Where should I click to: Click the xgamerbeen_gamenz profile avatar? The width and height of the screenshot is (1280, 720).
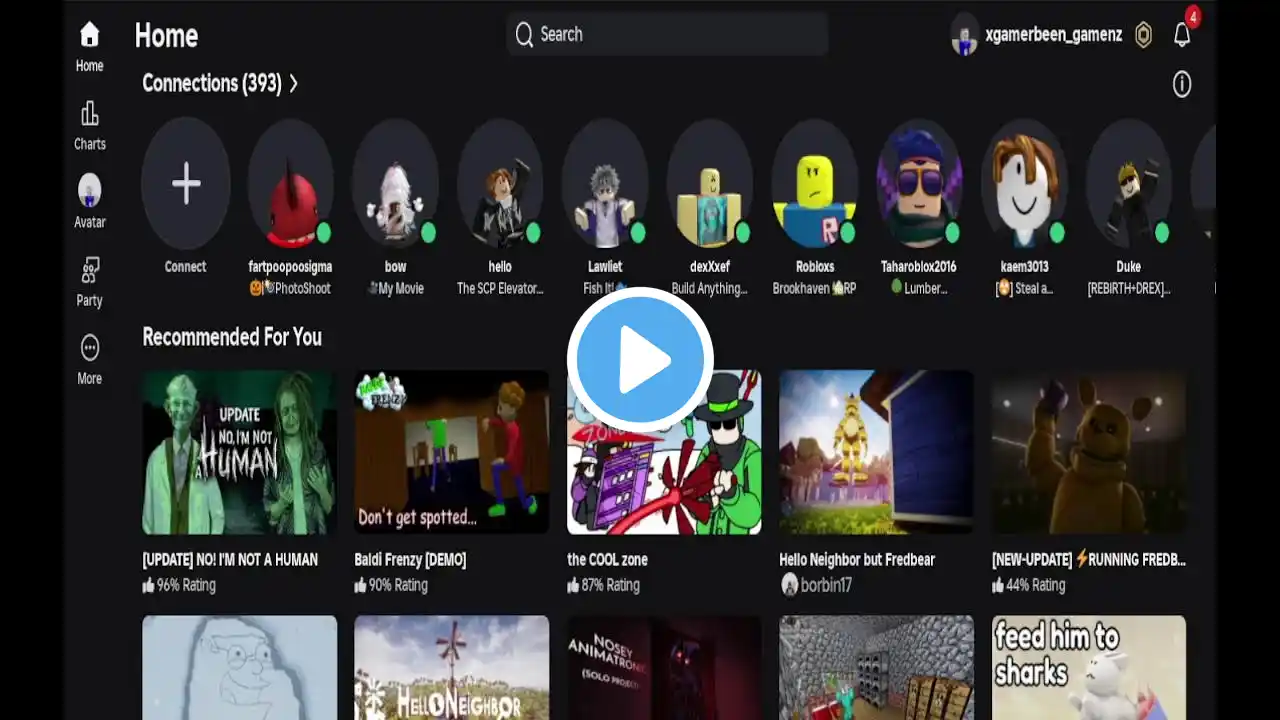tap(964, 35)
